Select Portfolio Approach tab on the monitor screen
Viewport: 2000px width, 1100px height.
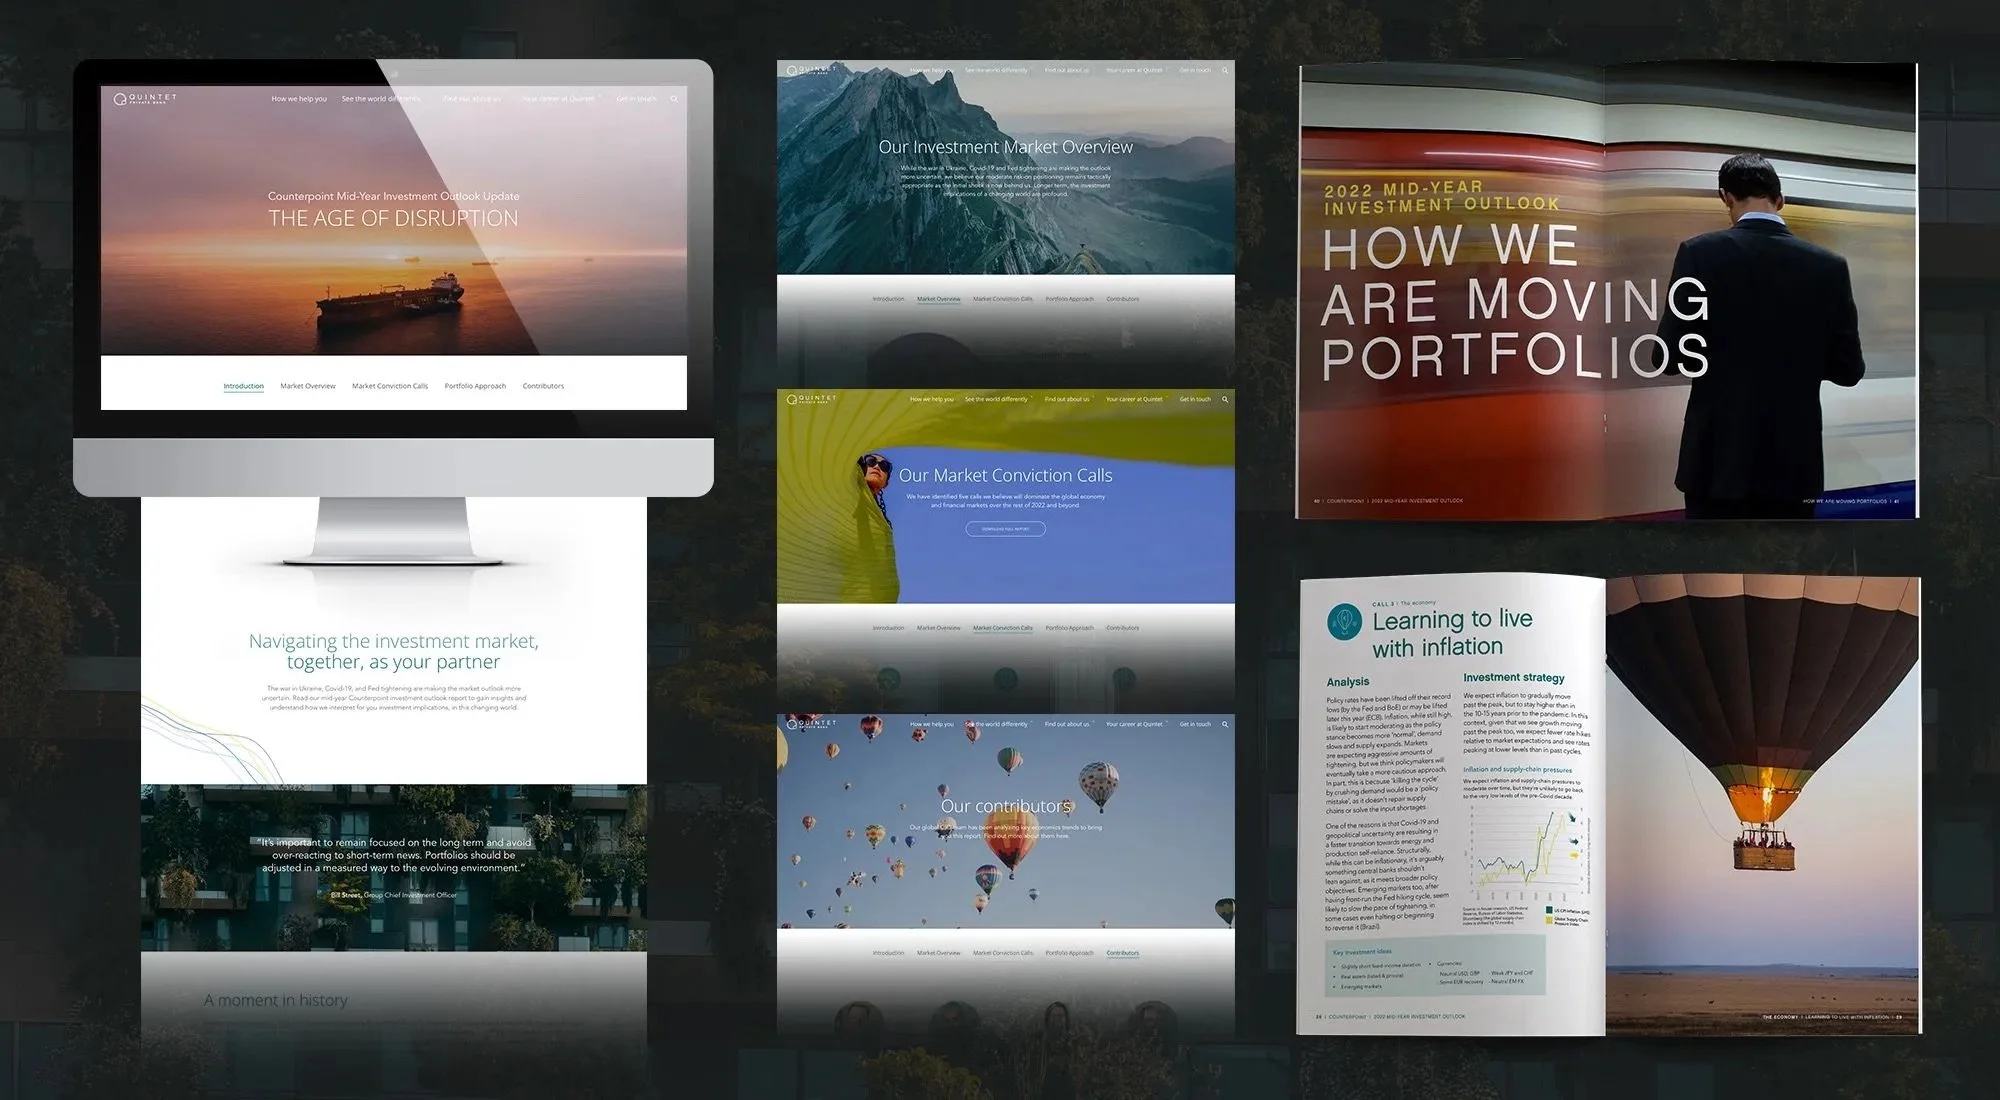(x=475, y=386)
